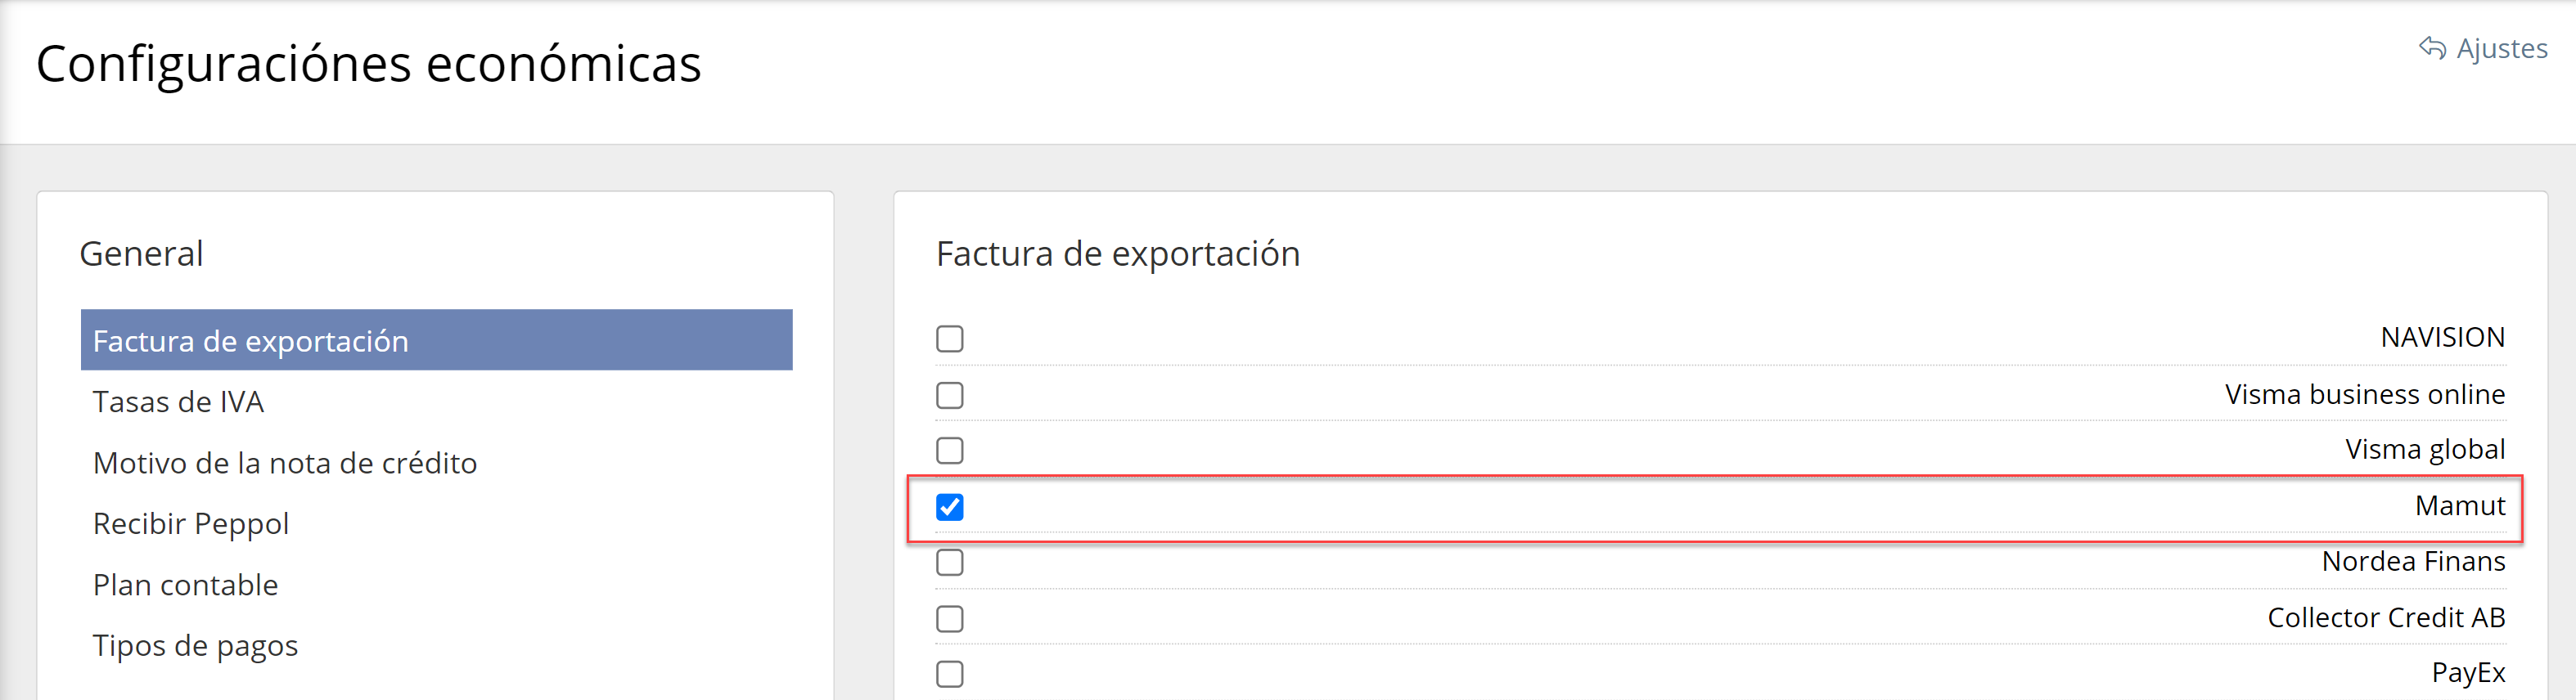
Task: Click the Nordea Finans label
Action: [2412, 562]
